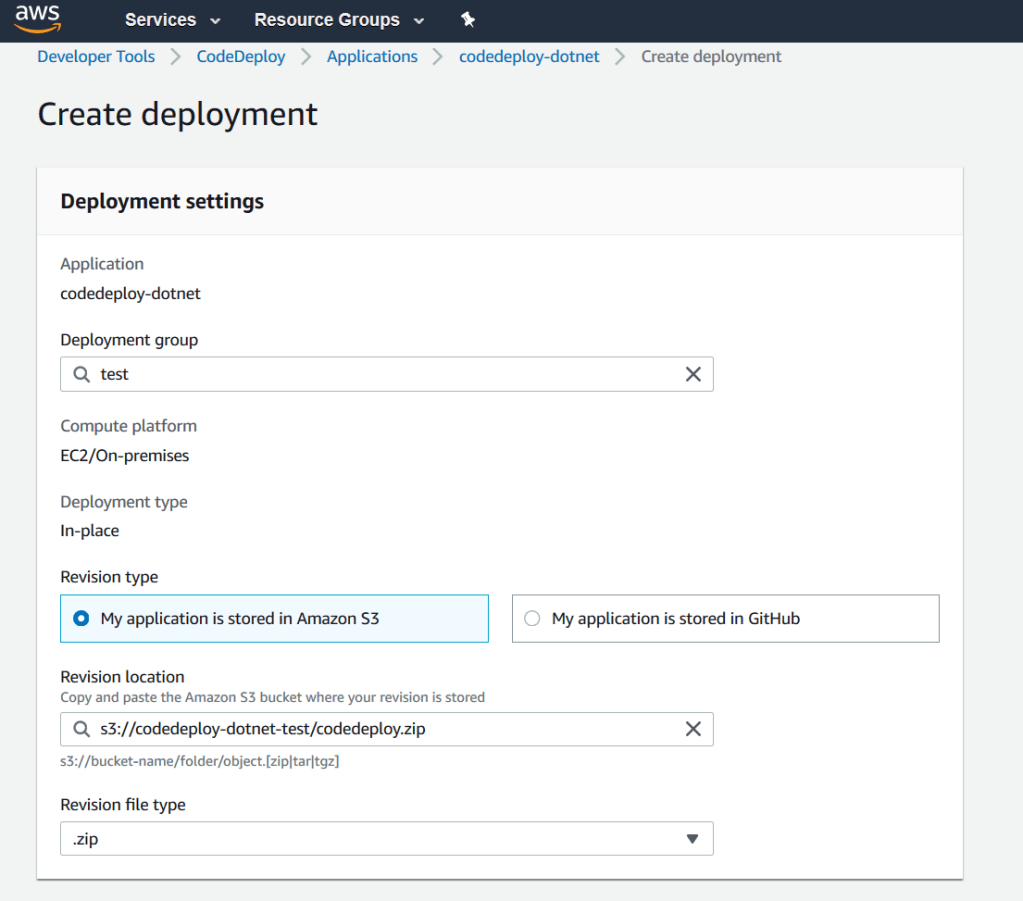Click the pin shortcut icon in navbar
The height and width of the screenshot is (901, 1023).
pos(467,20)
